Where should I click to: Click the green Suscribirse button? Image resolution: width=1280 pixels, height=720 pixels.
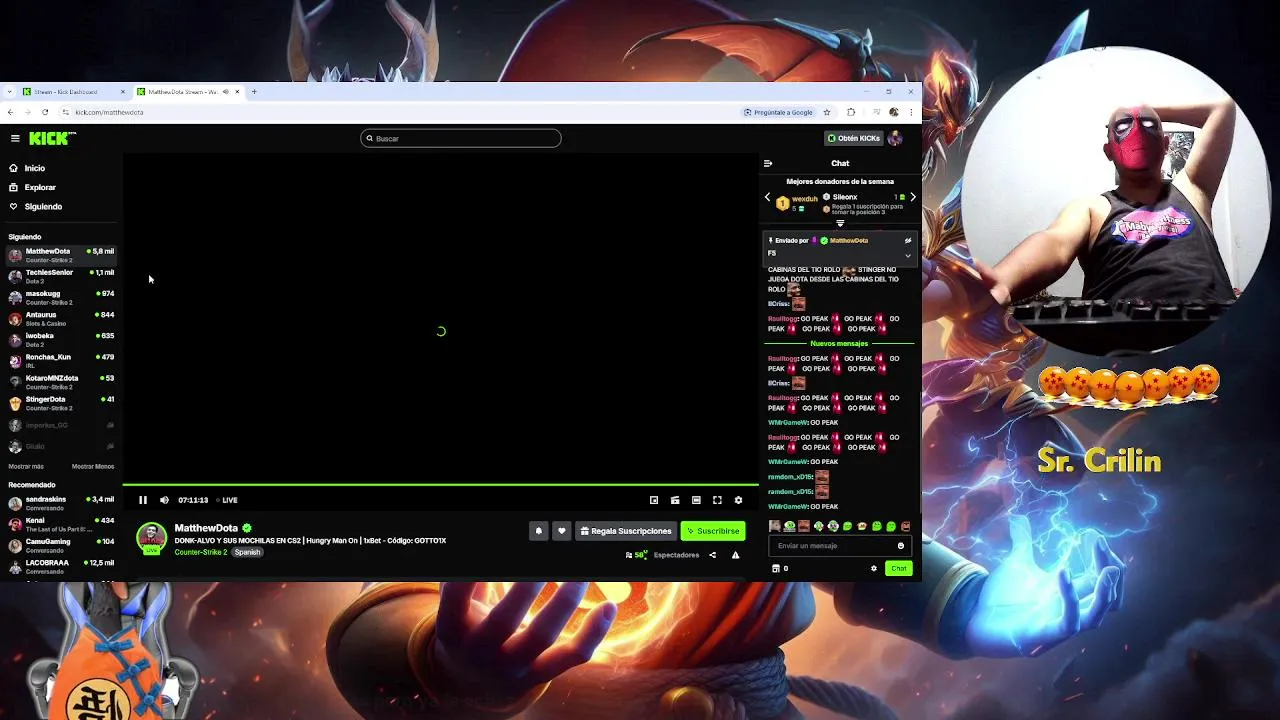713,531
